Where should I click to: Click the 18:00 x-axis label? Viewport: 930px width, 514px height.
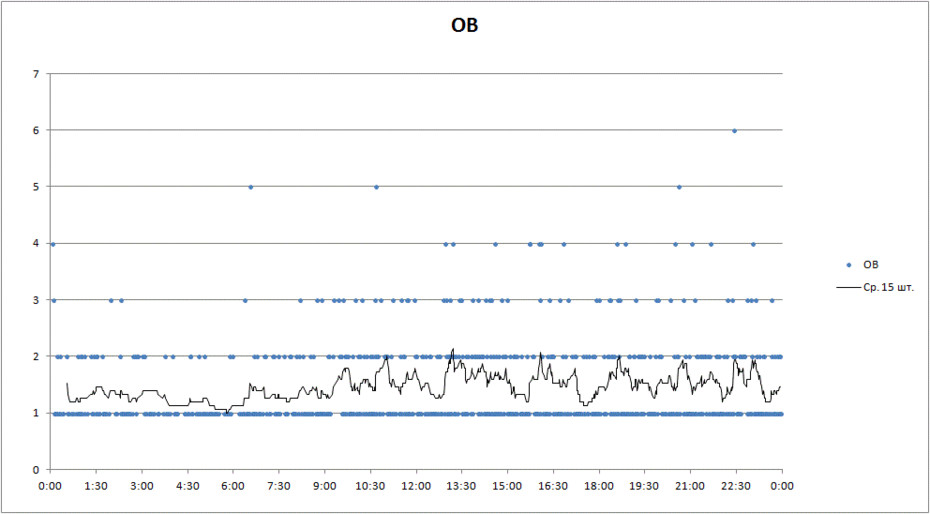click(x=599, y=486)
